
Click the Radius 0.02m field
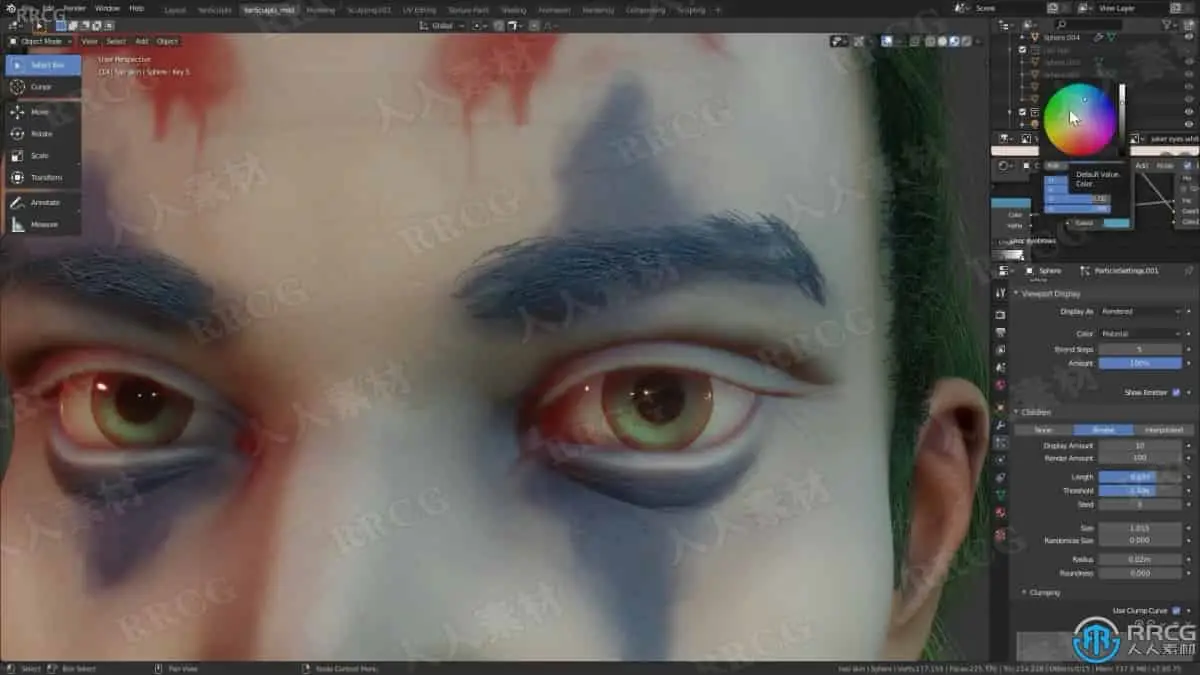[1140, 559]
